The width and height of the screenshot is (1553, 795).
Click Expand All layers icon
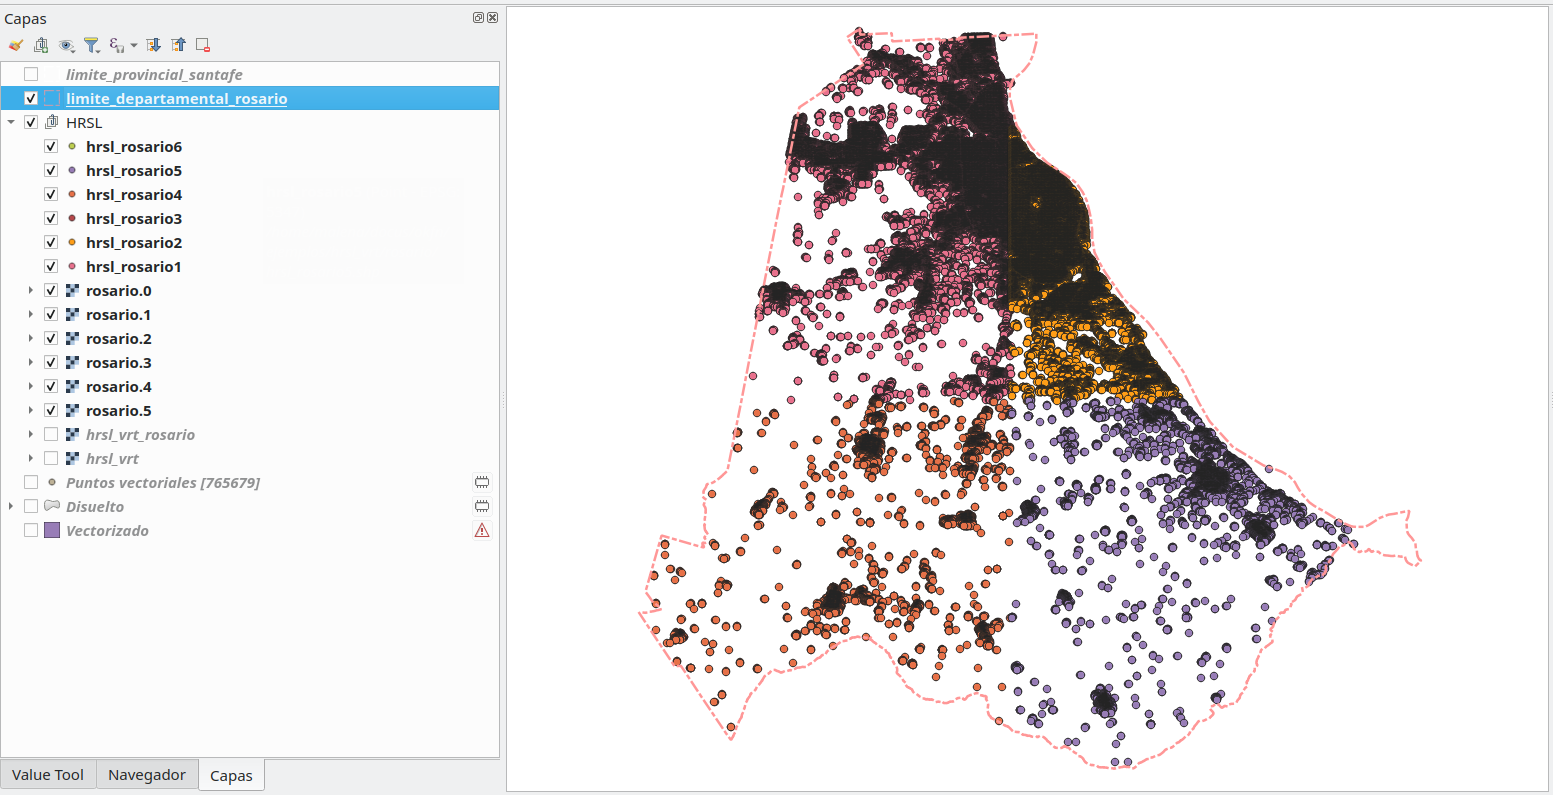(153, 45)
